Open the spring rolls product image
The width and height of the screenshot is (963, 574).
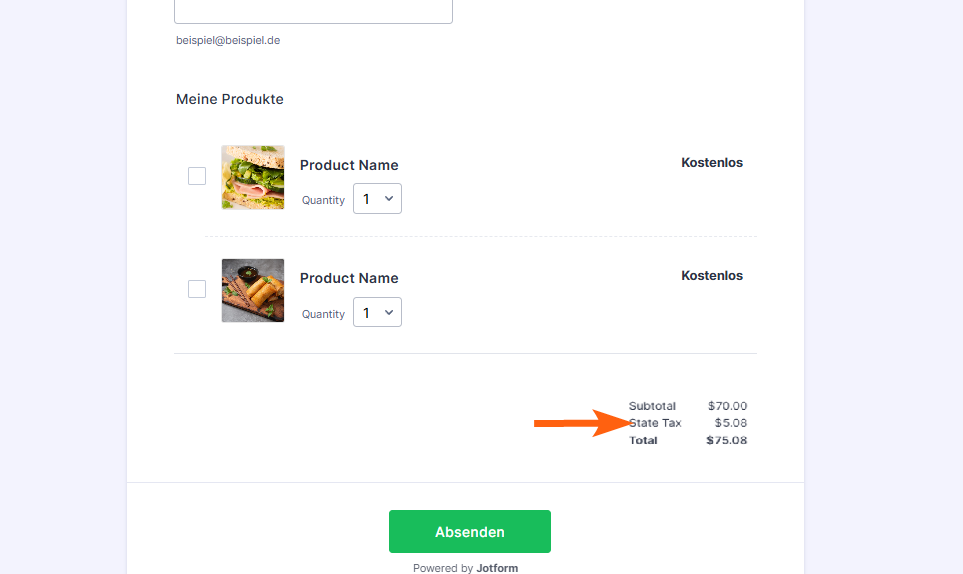253,290
